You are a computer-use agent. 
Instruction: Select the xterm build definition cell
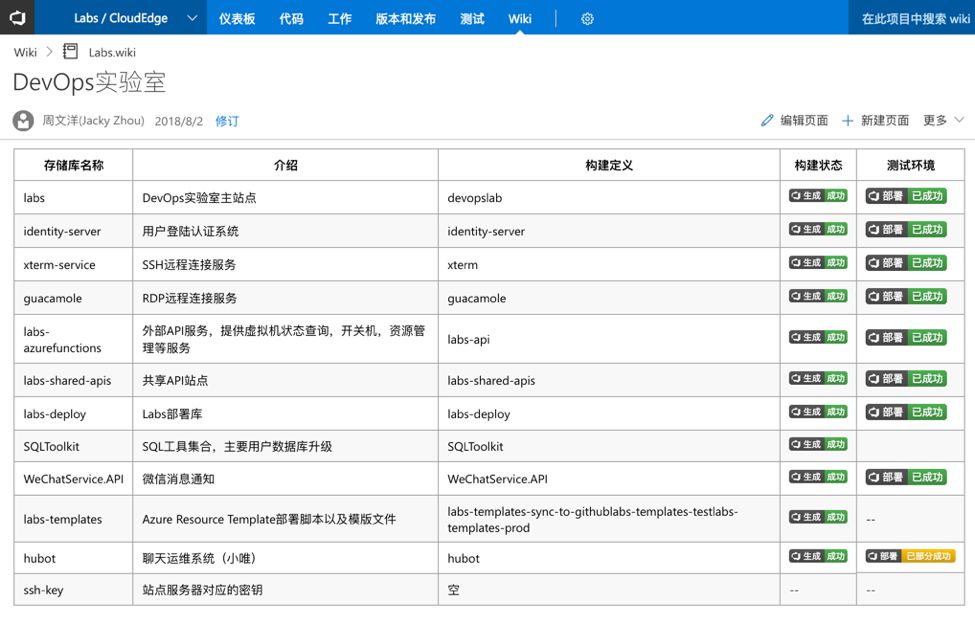(609, 264)
